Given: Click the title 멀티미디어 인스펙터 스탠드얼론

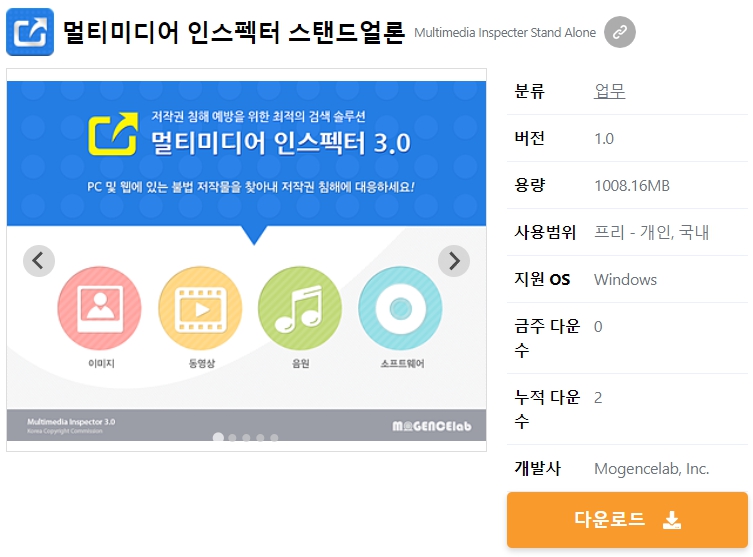Looking at the screenshot, I should (x=234, y=32).
